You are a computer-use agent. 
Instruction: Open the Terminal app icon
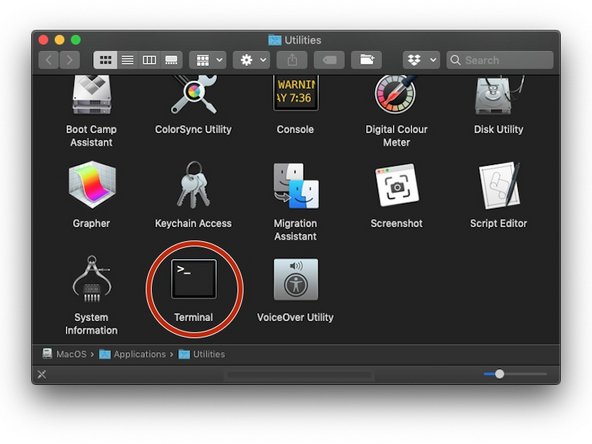[x=194, y=279]
